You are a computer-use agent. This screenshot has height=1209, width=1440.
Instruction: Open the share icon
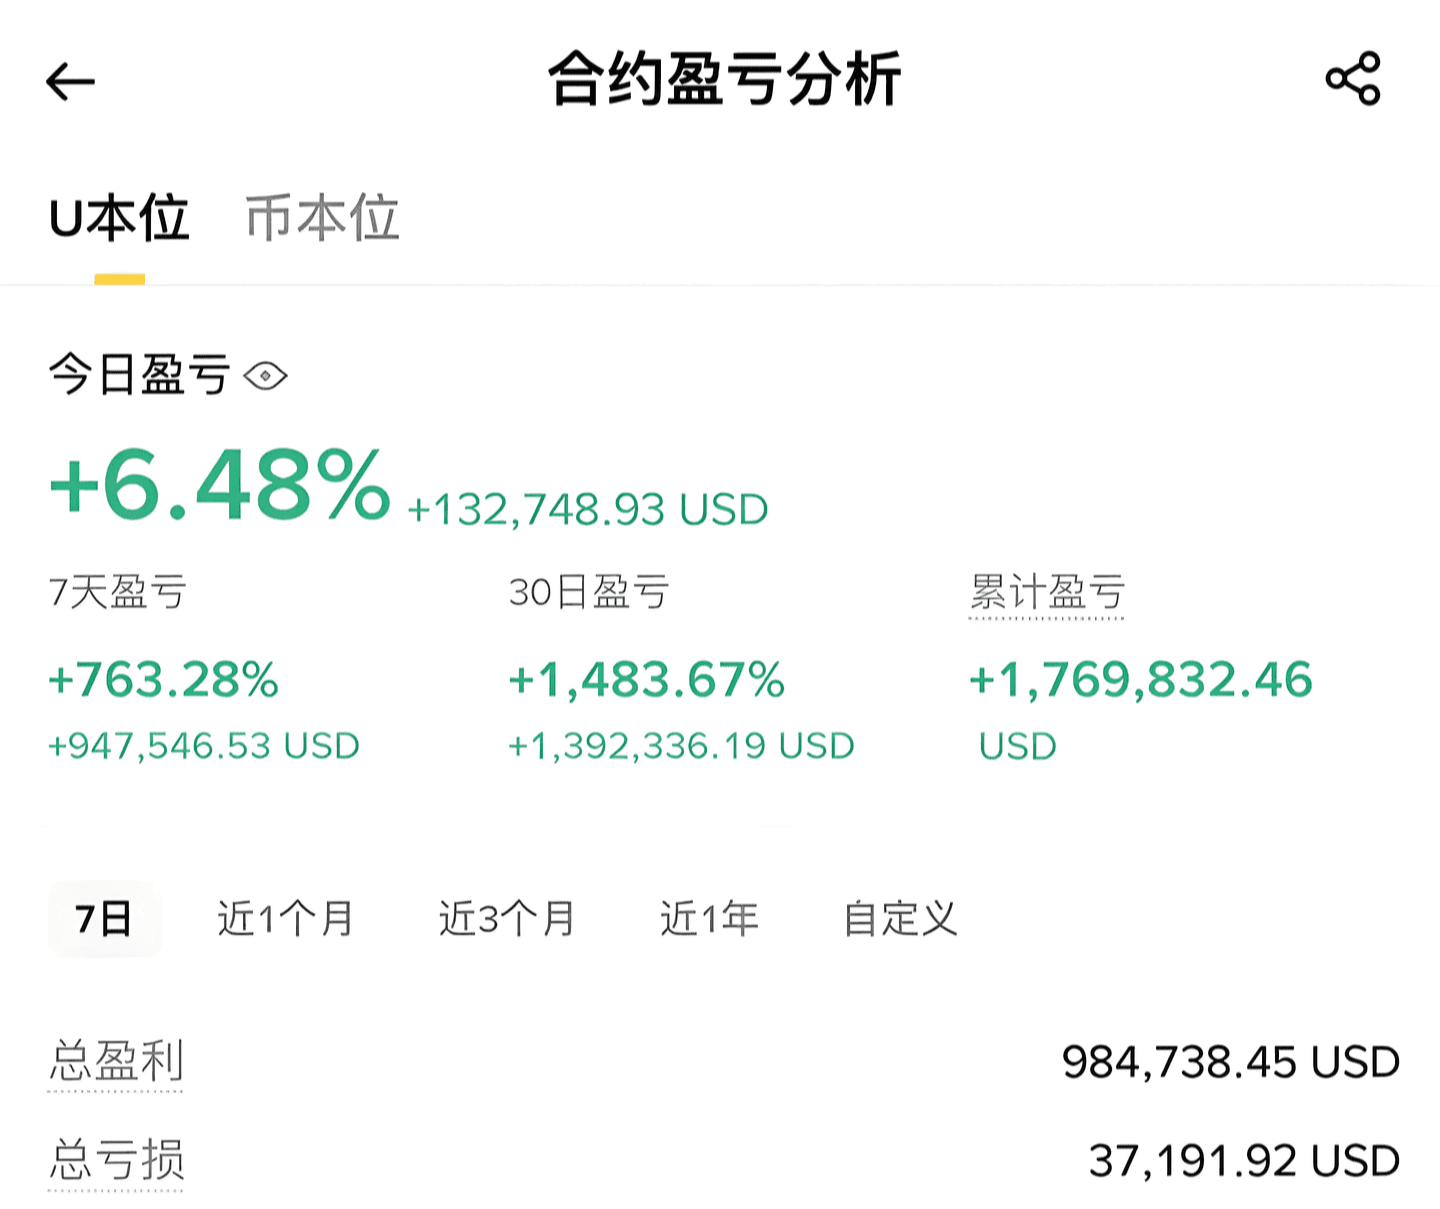pyautogui.click(x=1353, y=79)
